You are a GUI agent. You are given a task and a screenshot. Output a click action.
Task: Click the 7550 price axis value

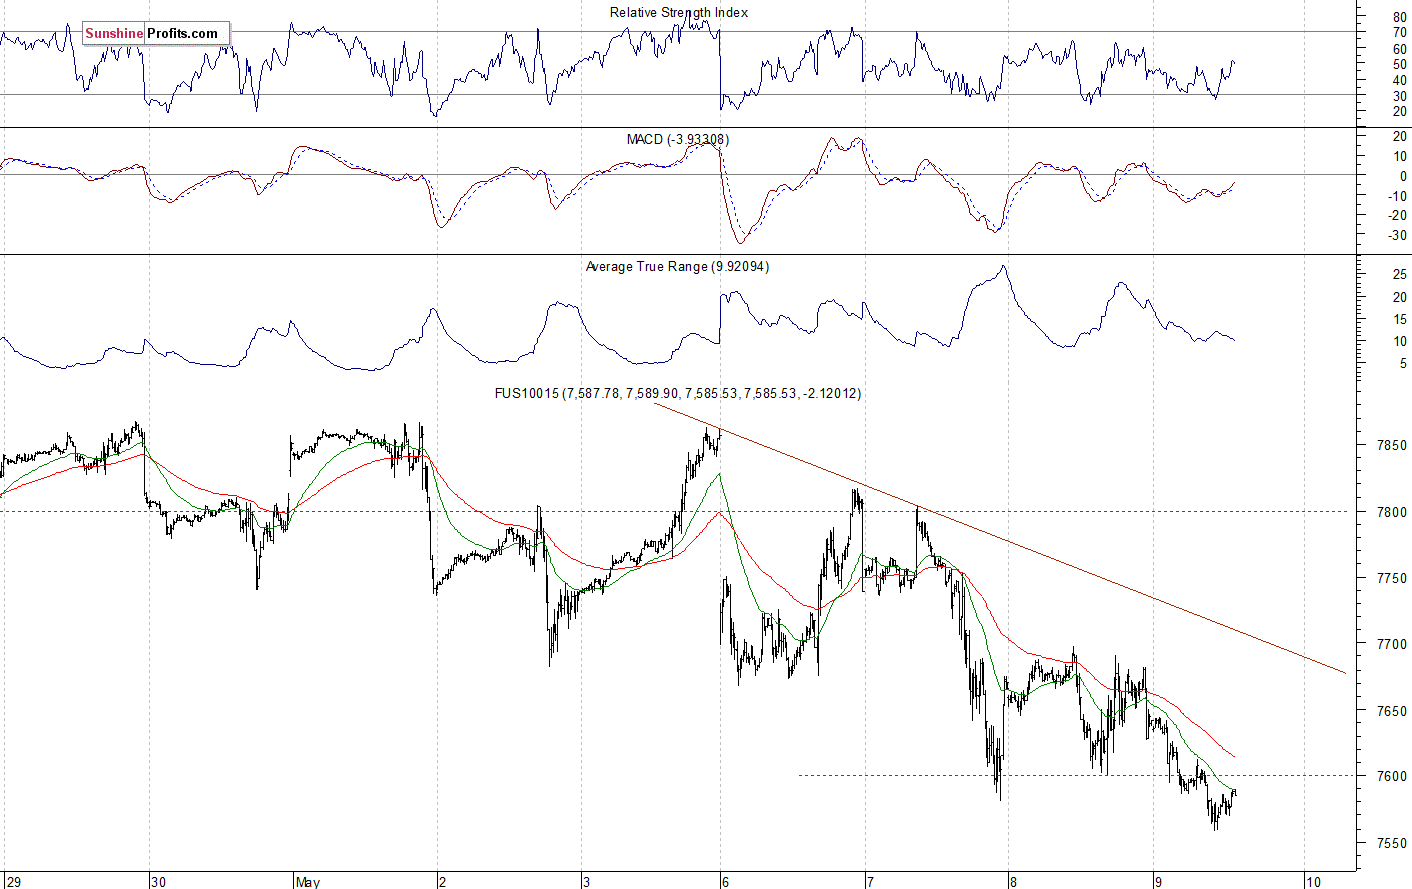point(1391,843)
